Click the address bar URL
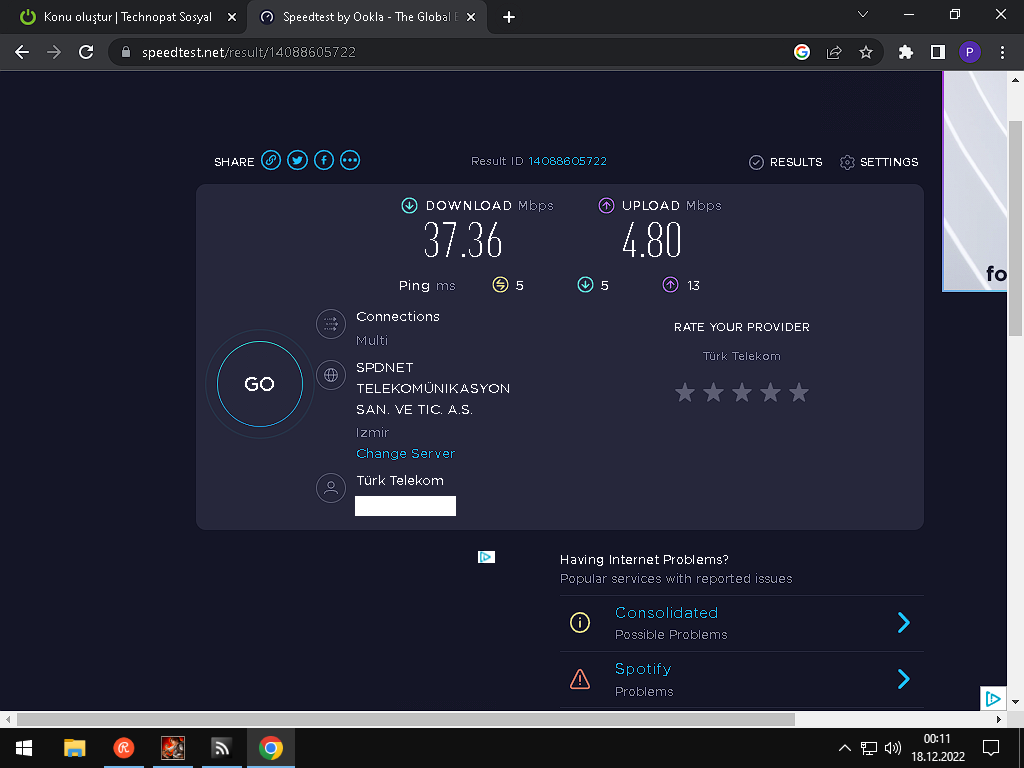The image size is (1024, 768). [x=249, y=52]
